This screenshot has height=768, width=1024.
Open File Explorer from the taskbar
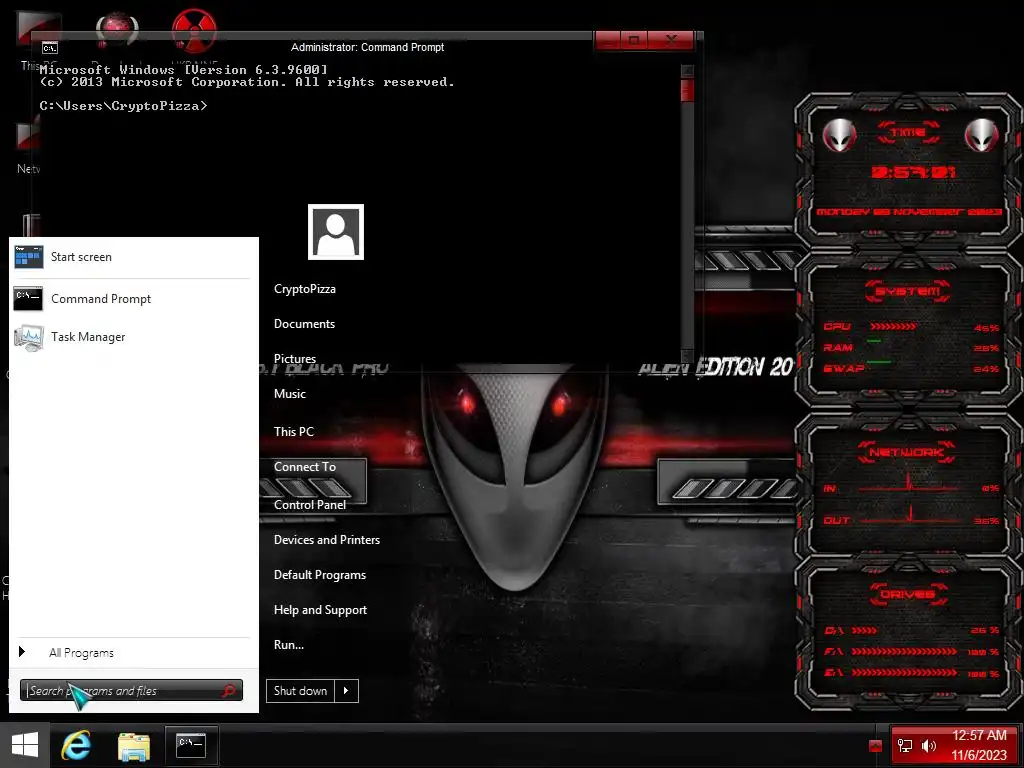[134, 746]
